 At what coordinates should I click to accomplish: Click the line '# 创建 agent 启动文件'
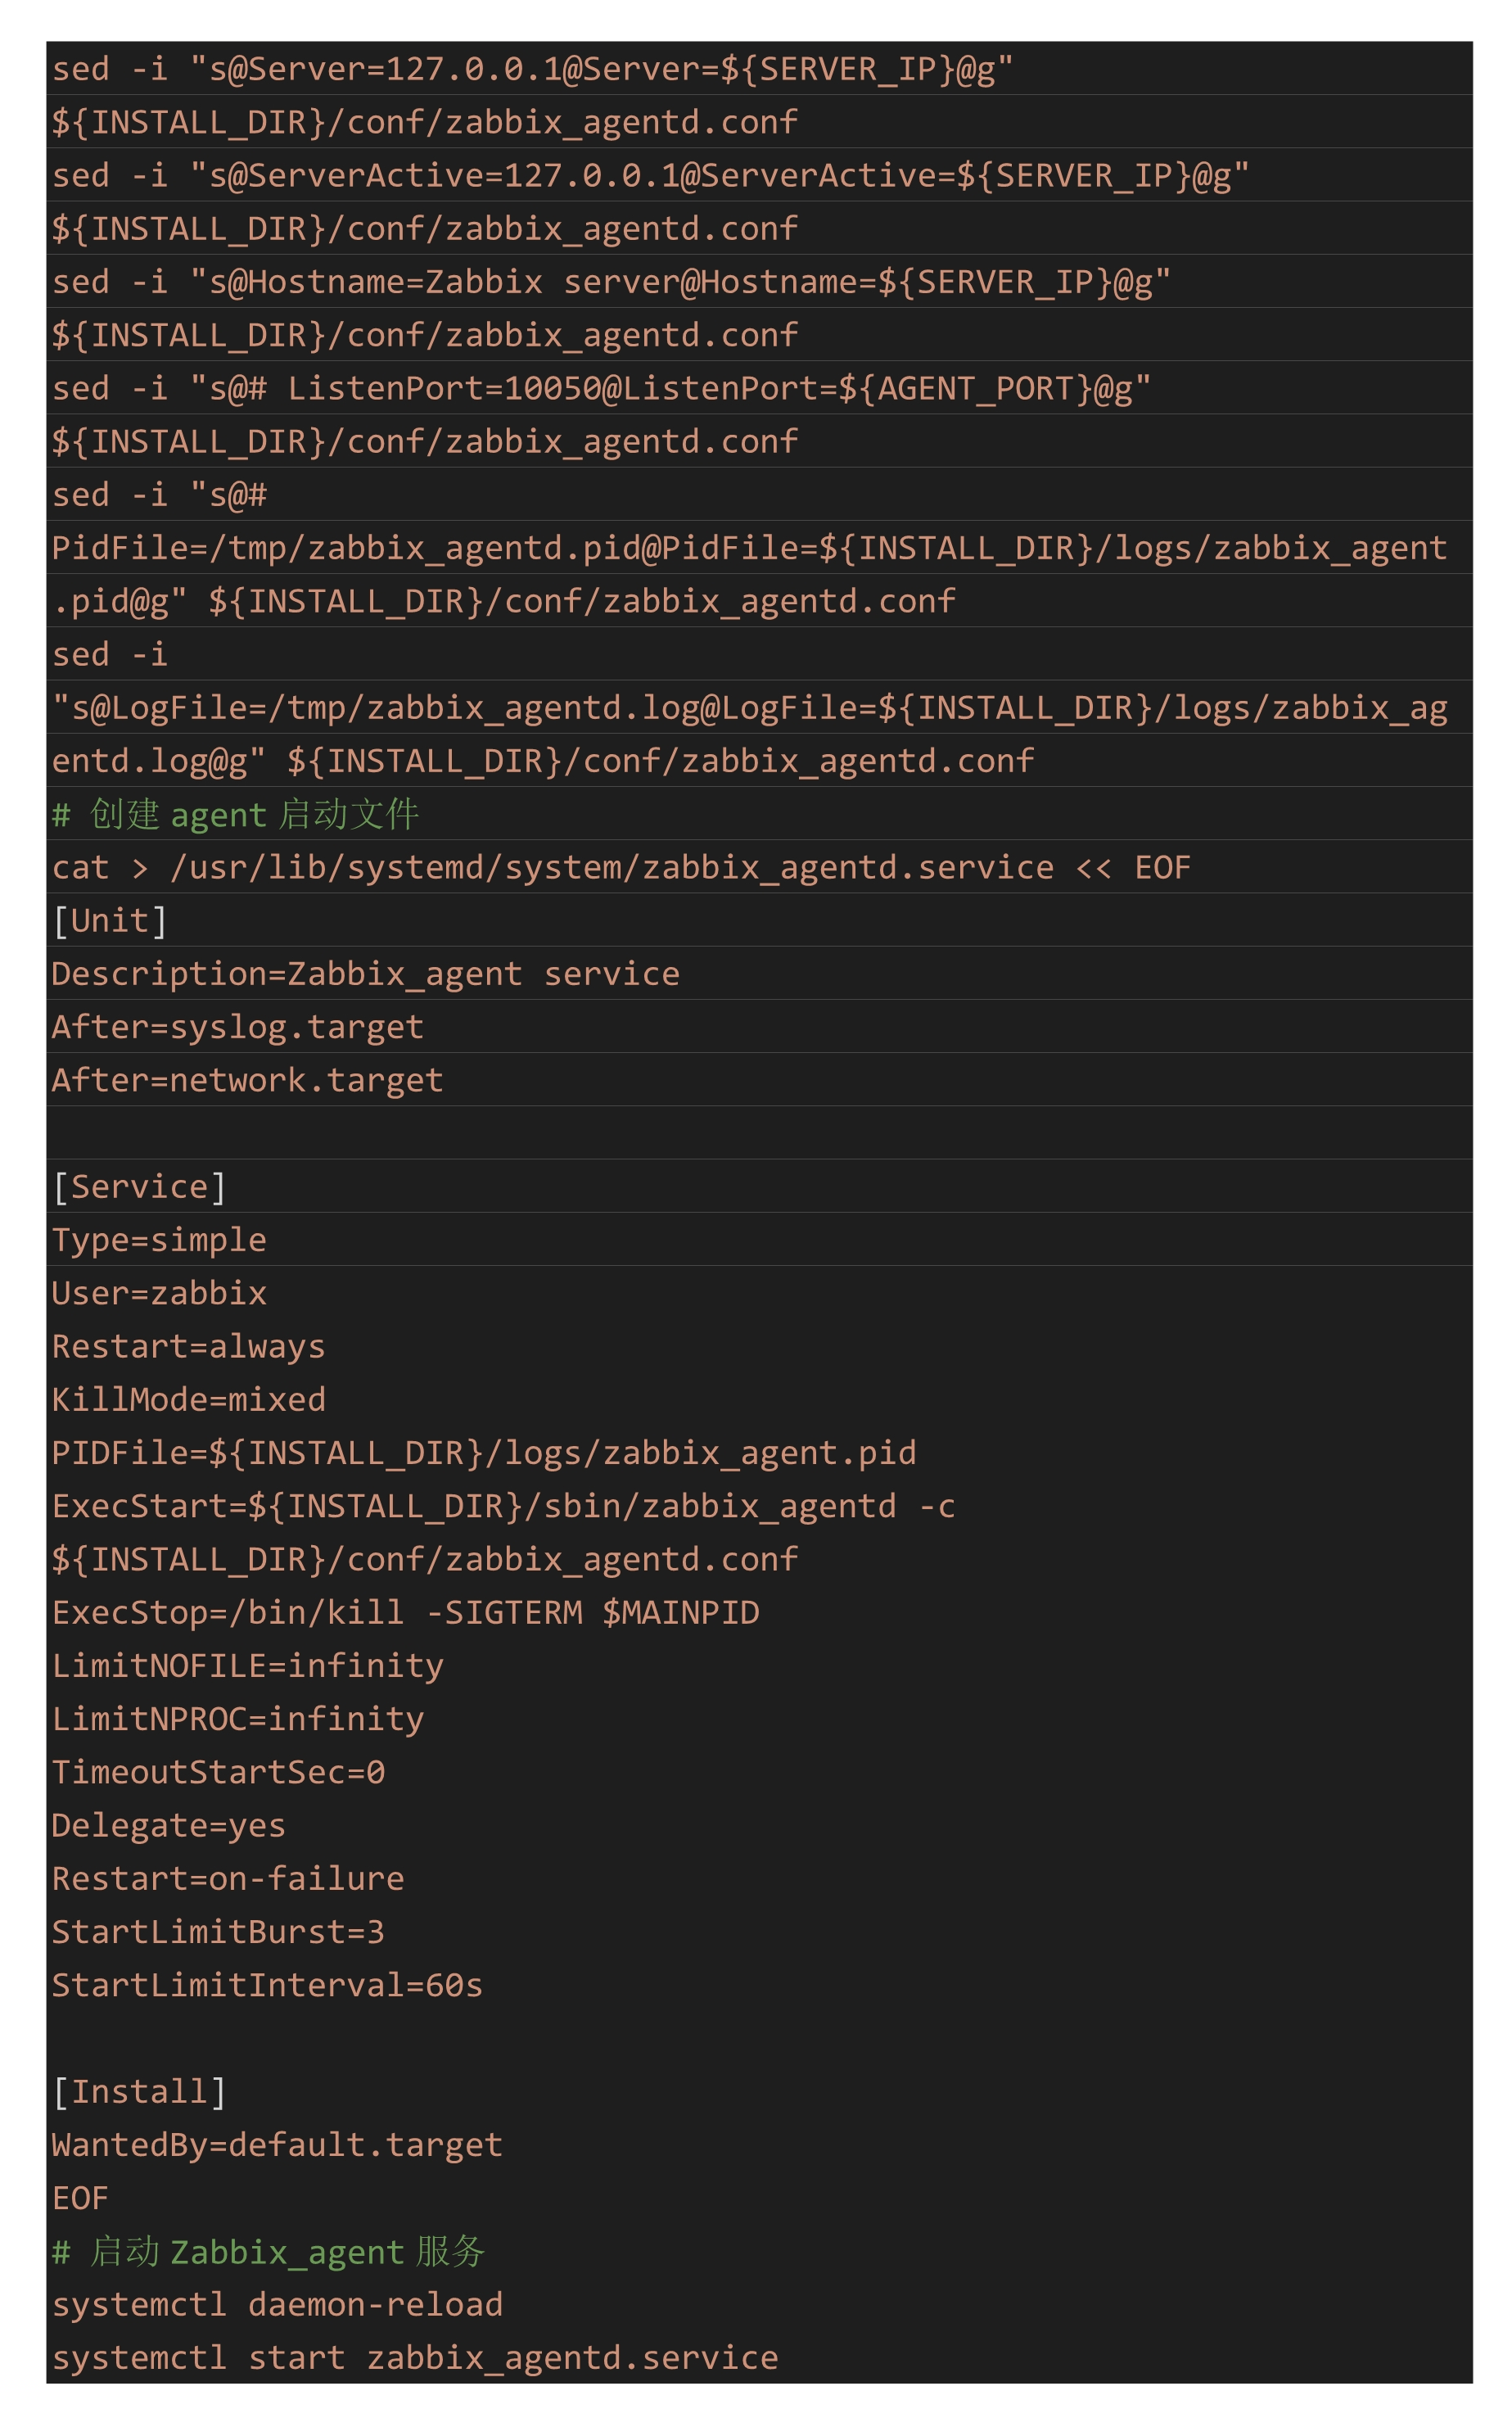coord(235,814)
